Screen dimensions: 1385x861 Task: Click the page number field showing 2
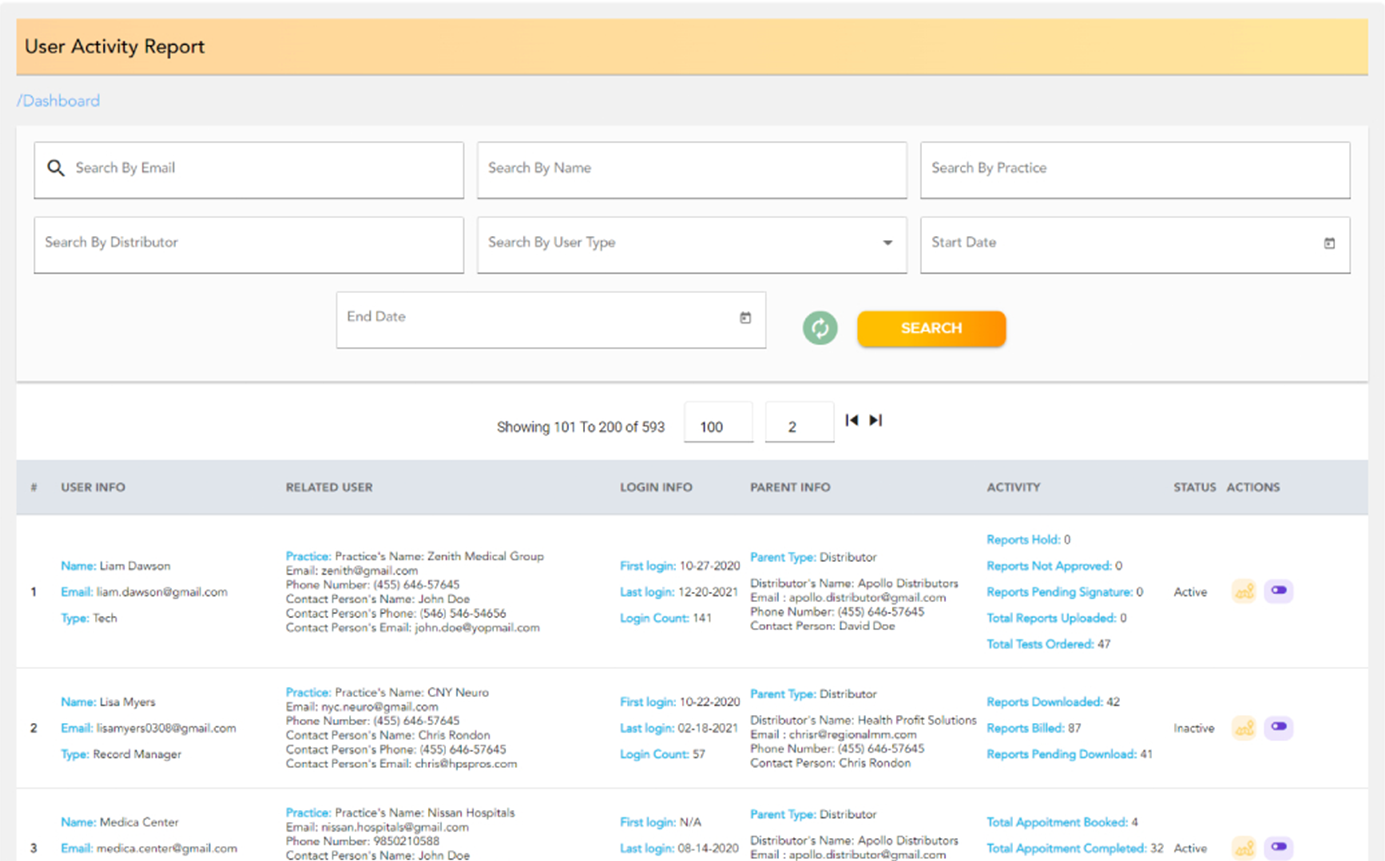pos(798,427)
